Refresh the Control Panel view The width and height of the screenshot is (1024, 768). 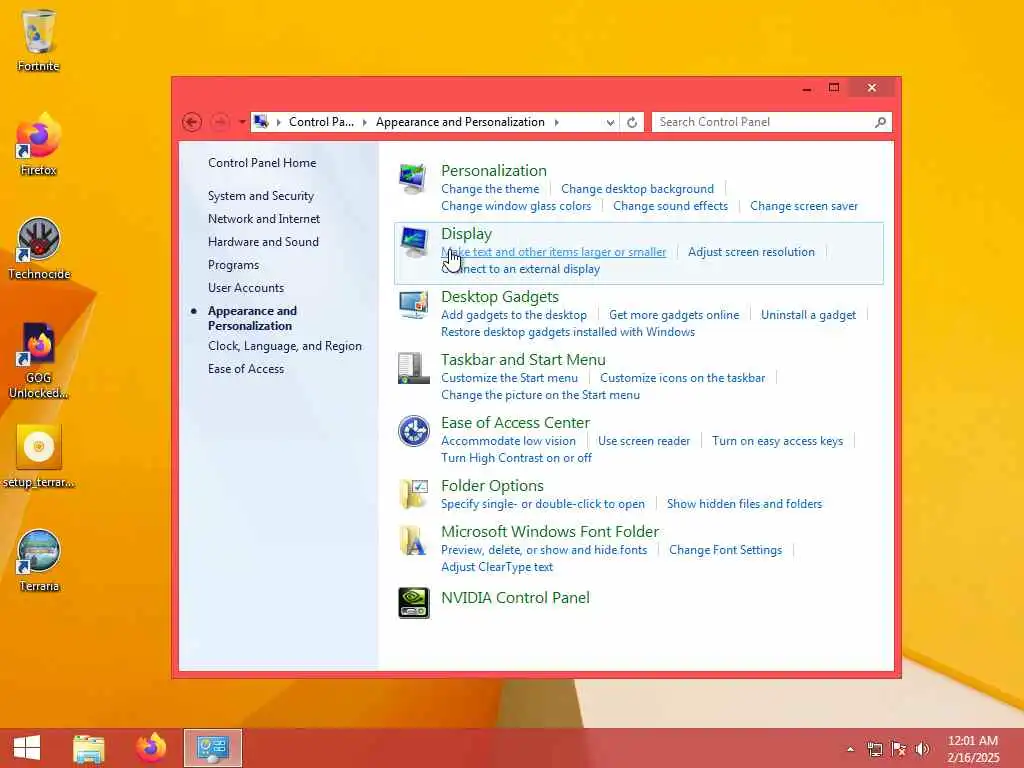[632, 122]
